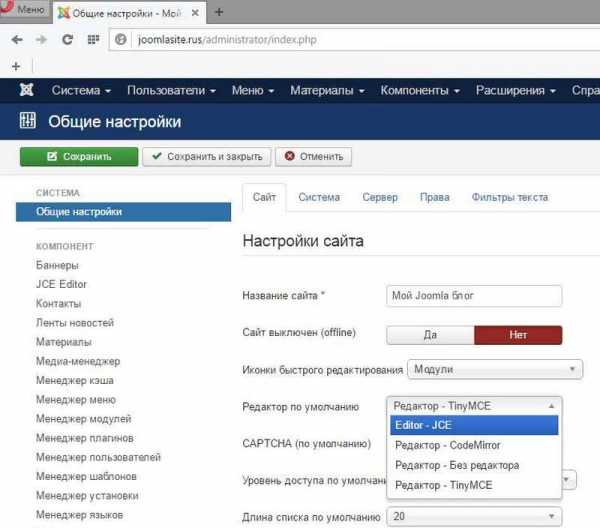Viewport: 600px width, 528px height.
Task: Open Менеджер языков sidebar link
Action: pos(80,515)
